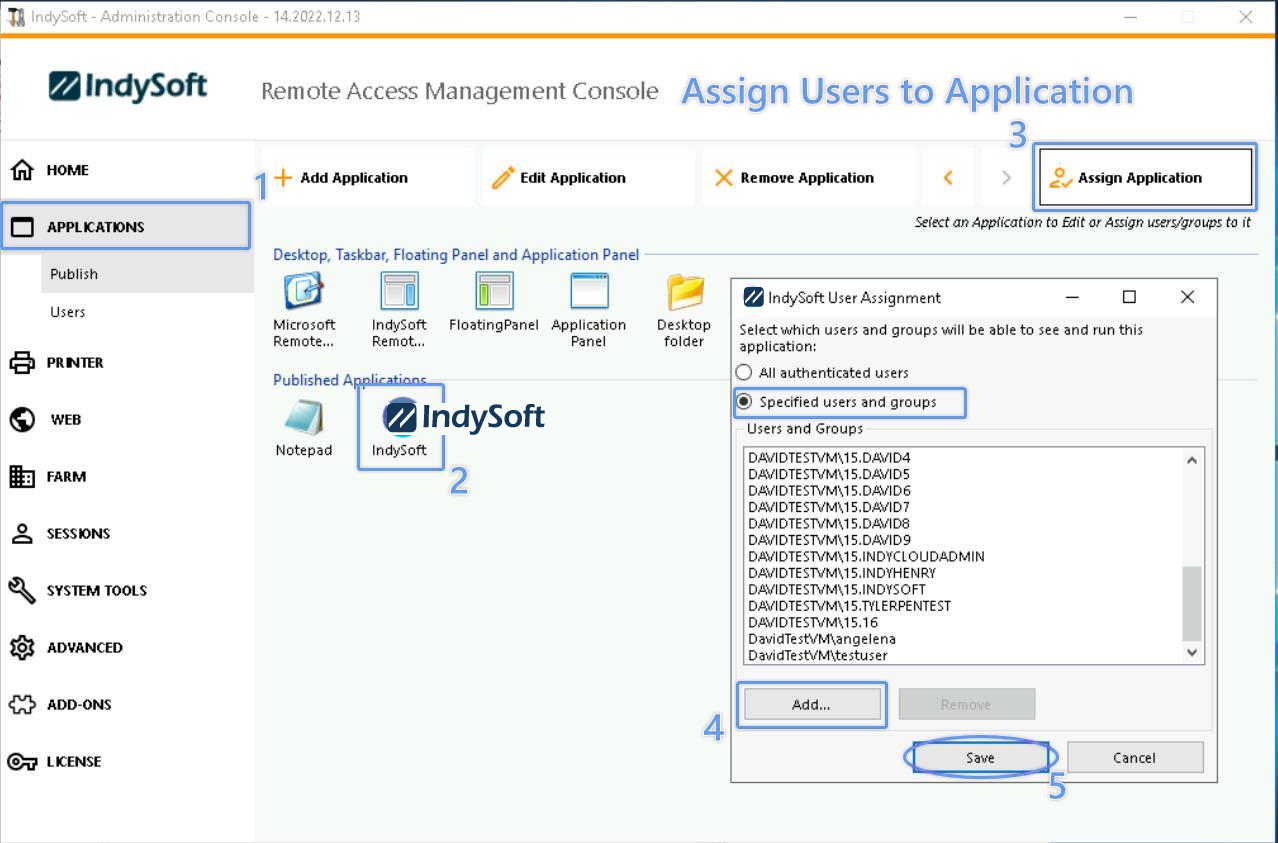Click the ADD-ONS puzzle icon
Screen dimensions: 1278x843
22,704
